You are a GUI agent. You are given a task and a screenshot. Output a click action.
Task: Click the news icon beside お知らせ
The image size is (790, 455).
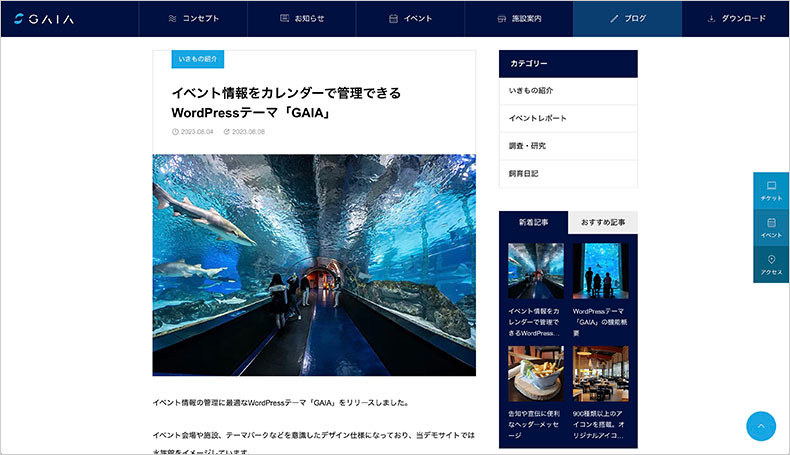(x=284, y=18)
